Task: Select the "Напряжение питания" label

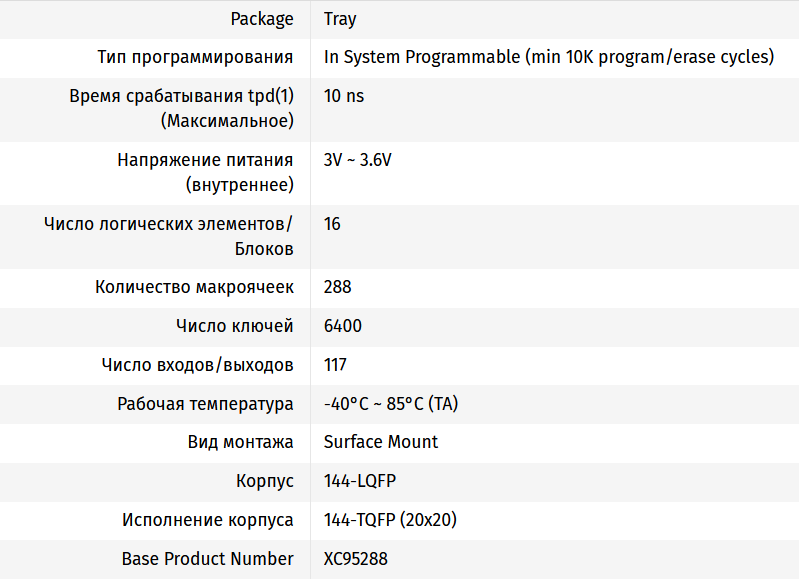Action: point(205,160)
